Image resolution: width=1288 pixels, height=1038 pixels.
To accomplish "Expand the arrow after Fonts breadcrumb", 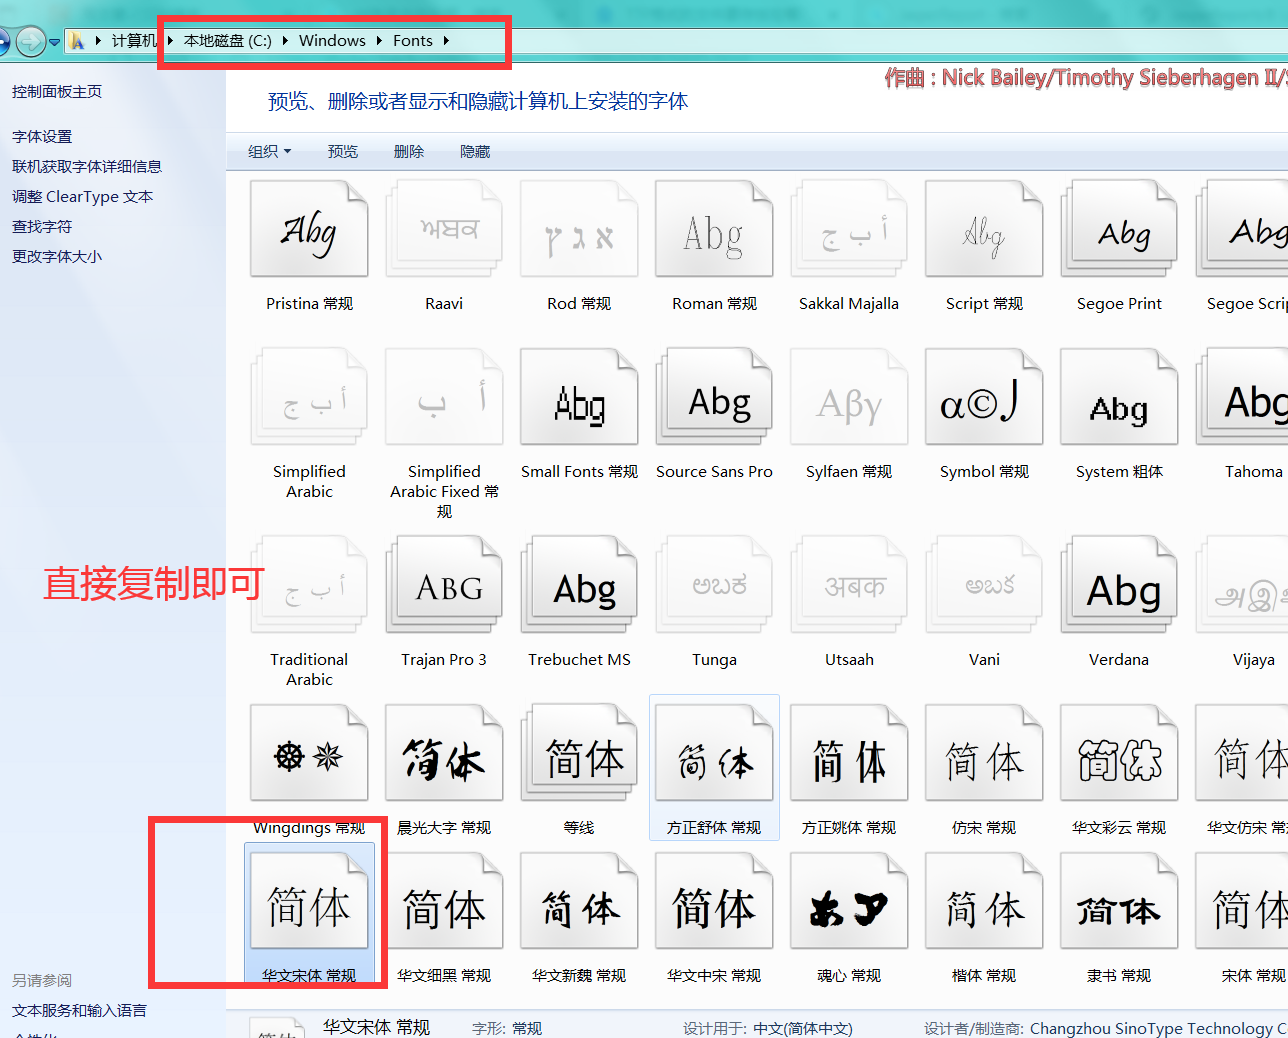I will coord(446,41).
